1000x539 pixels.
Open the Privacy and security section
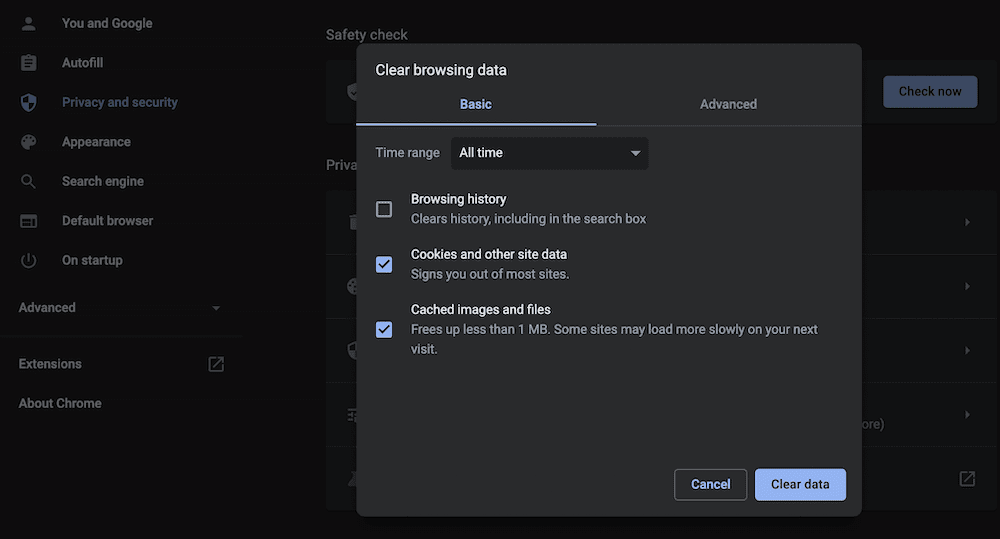(119, 103)
